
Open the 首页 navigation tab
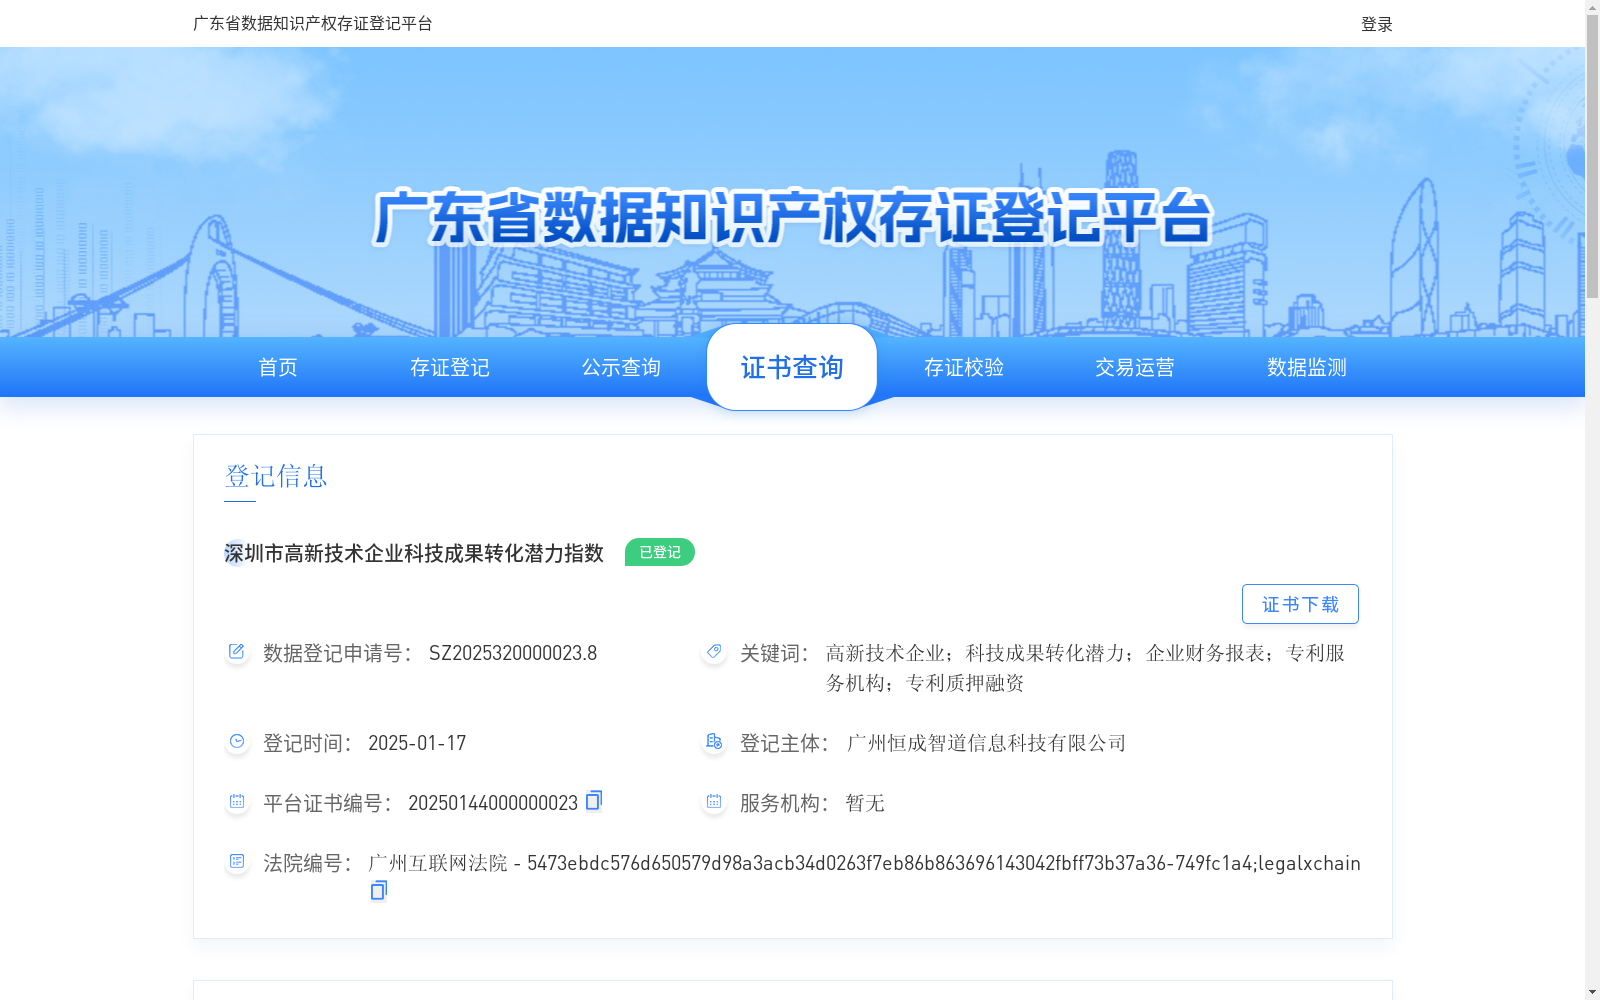tap(278, 367)
